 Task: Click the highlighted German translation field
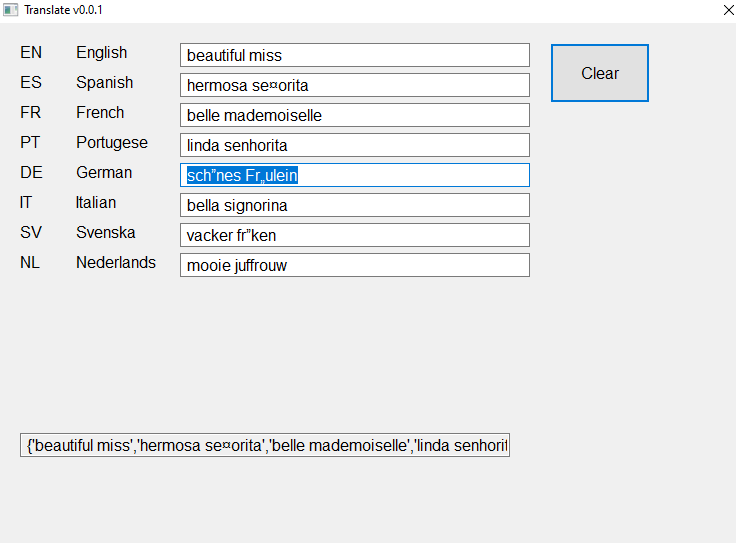[354, 175]
